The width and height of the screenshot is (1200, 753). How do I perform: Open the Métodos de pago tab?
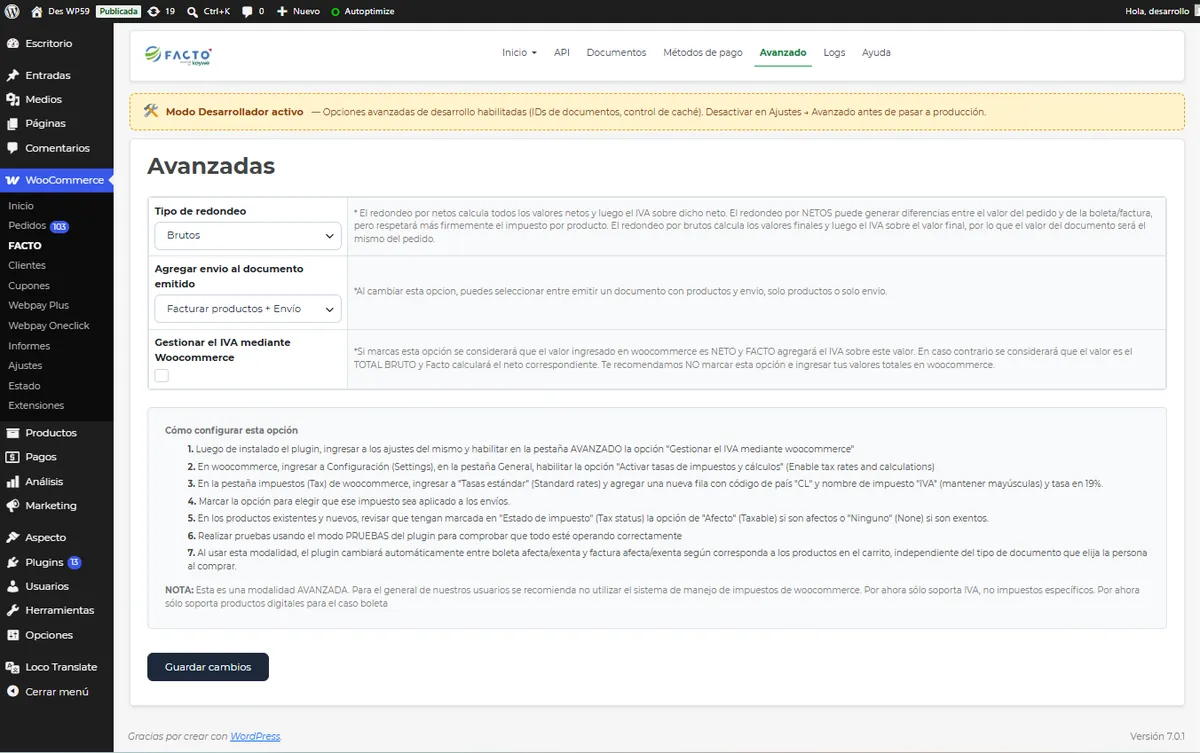click(x=703, y=52)
